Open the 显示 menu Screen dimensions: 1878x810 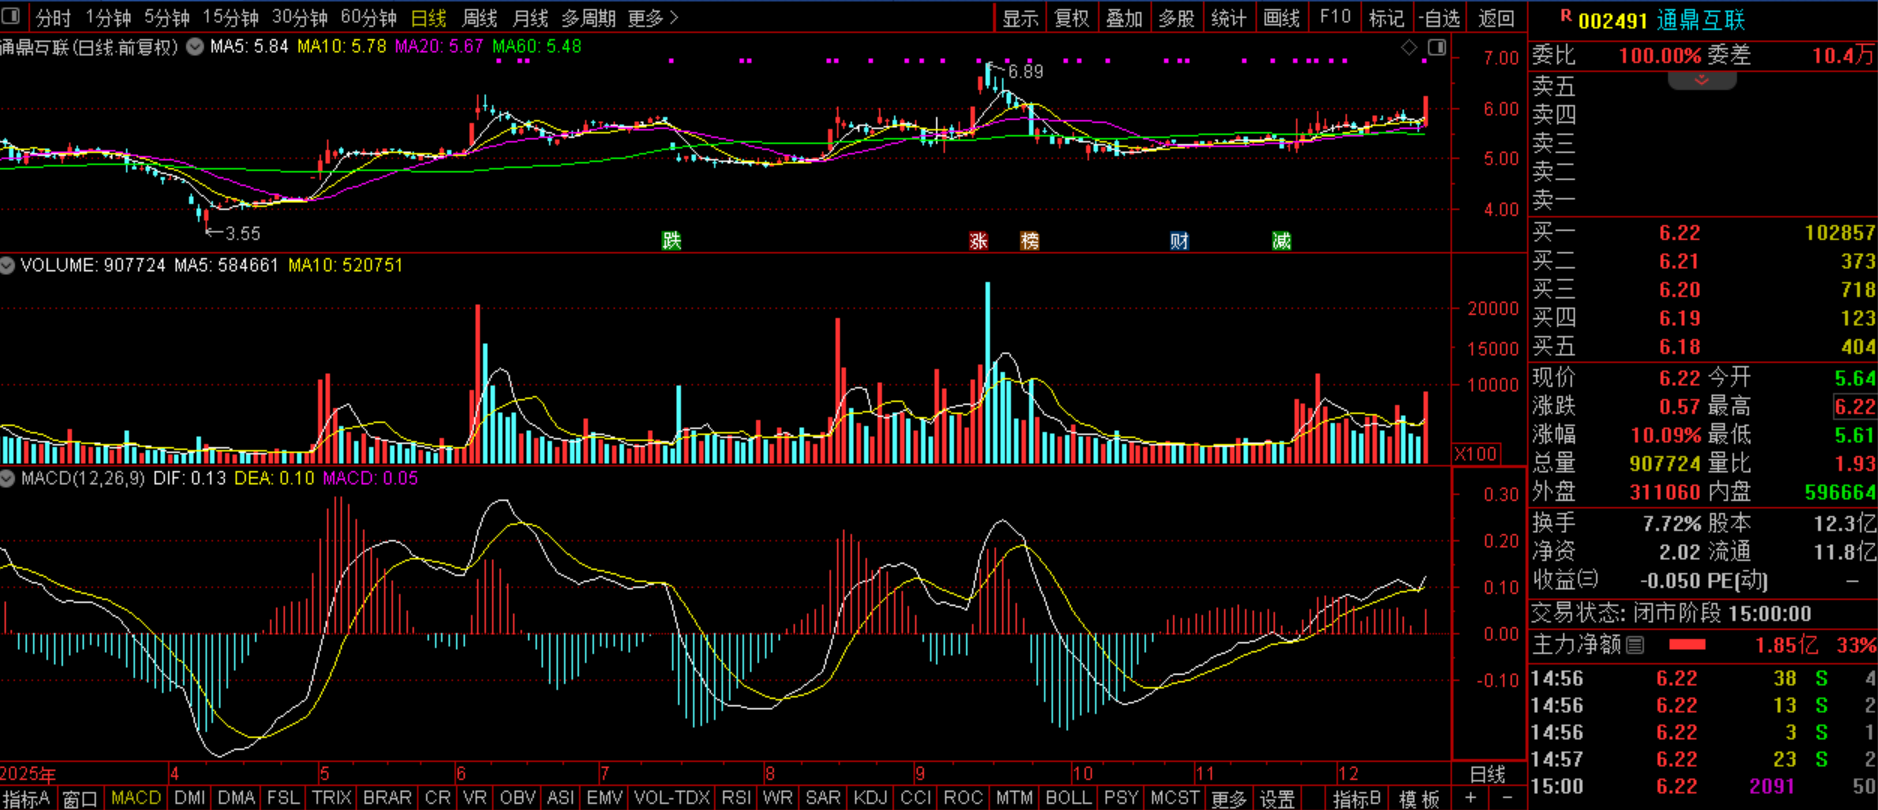(x=1021, y=18)
